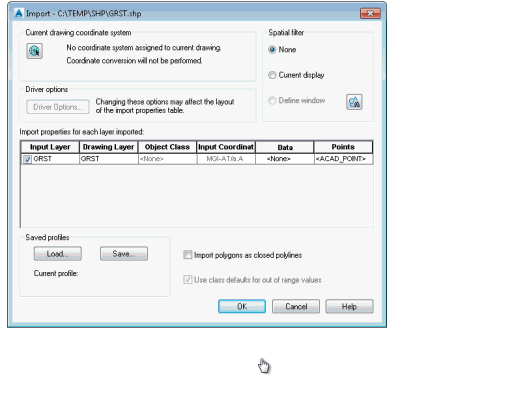Click the Save profile button
529x400 pixels.
[124, 254]
